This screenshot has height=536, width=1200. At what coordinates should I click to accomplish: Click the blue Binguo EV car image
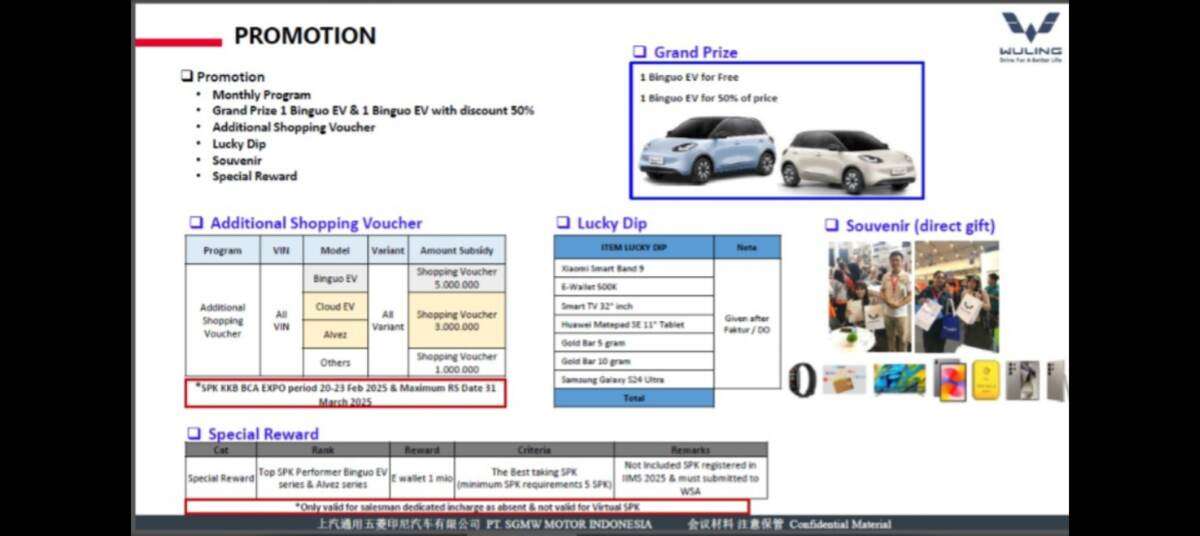(707, 150)
